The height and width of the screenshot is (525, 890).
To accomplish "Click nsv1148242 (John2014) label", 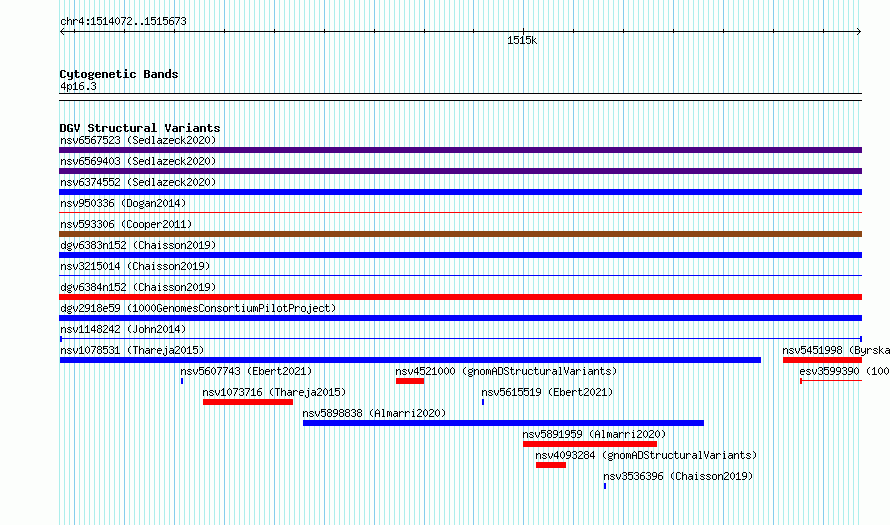I will coord(123,329).
